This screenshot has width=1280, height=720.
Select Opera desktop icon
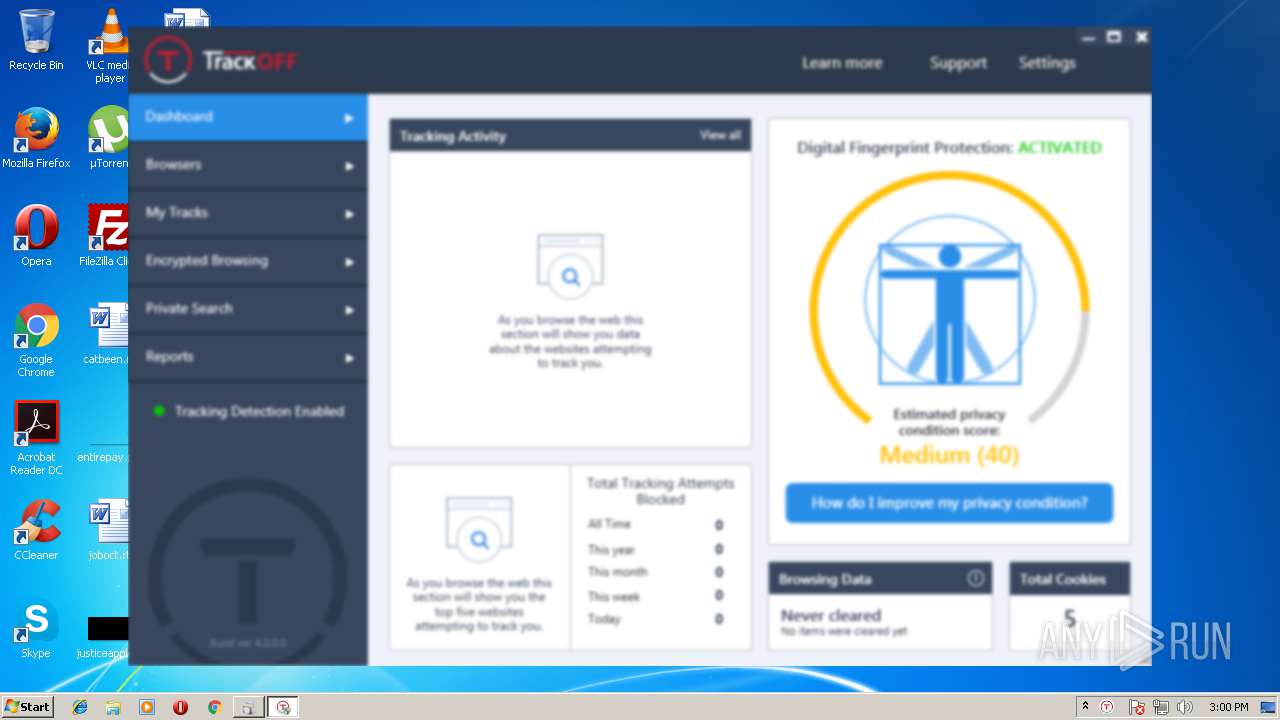tap(36, 236)
